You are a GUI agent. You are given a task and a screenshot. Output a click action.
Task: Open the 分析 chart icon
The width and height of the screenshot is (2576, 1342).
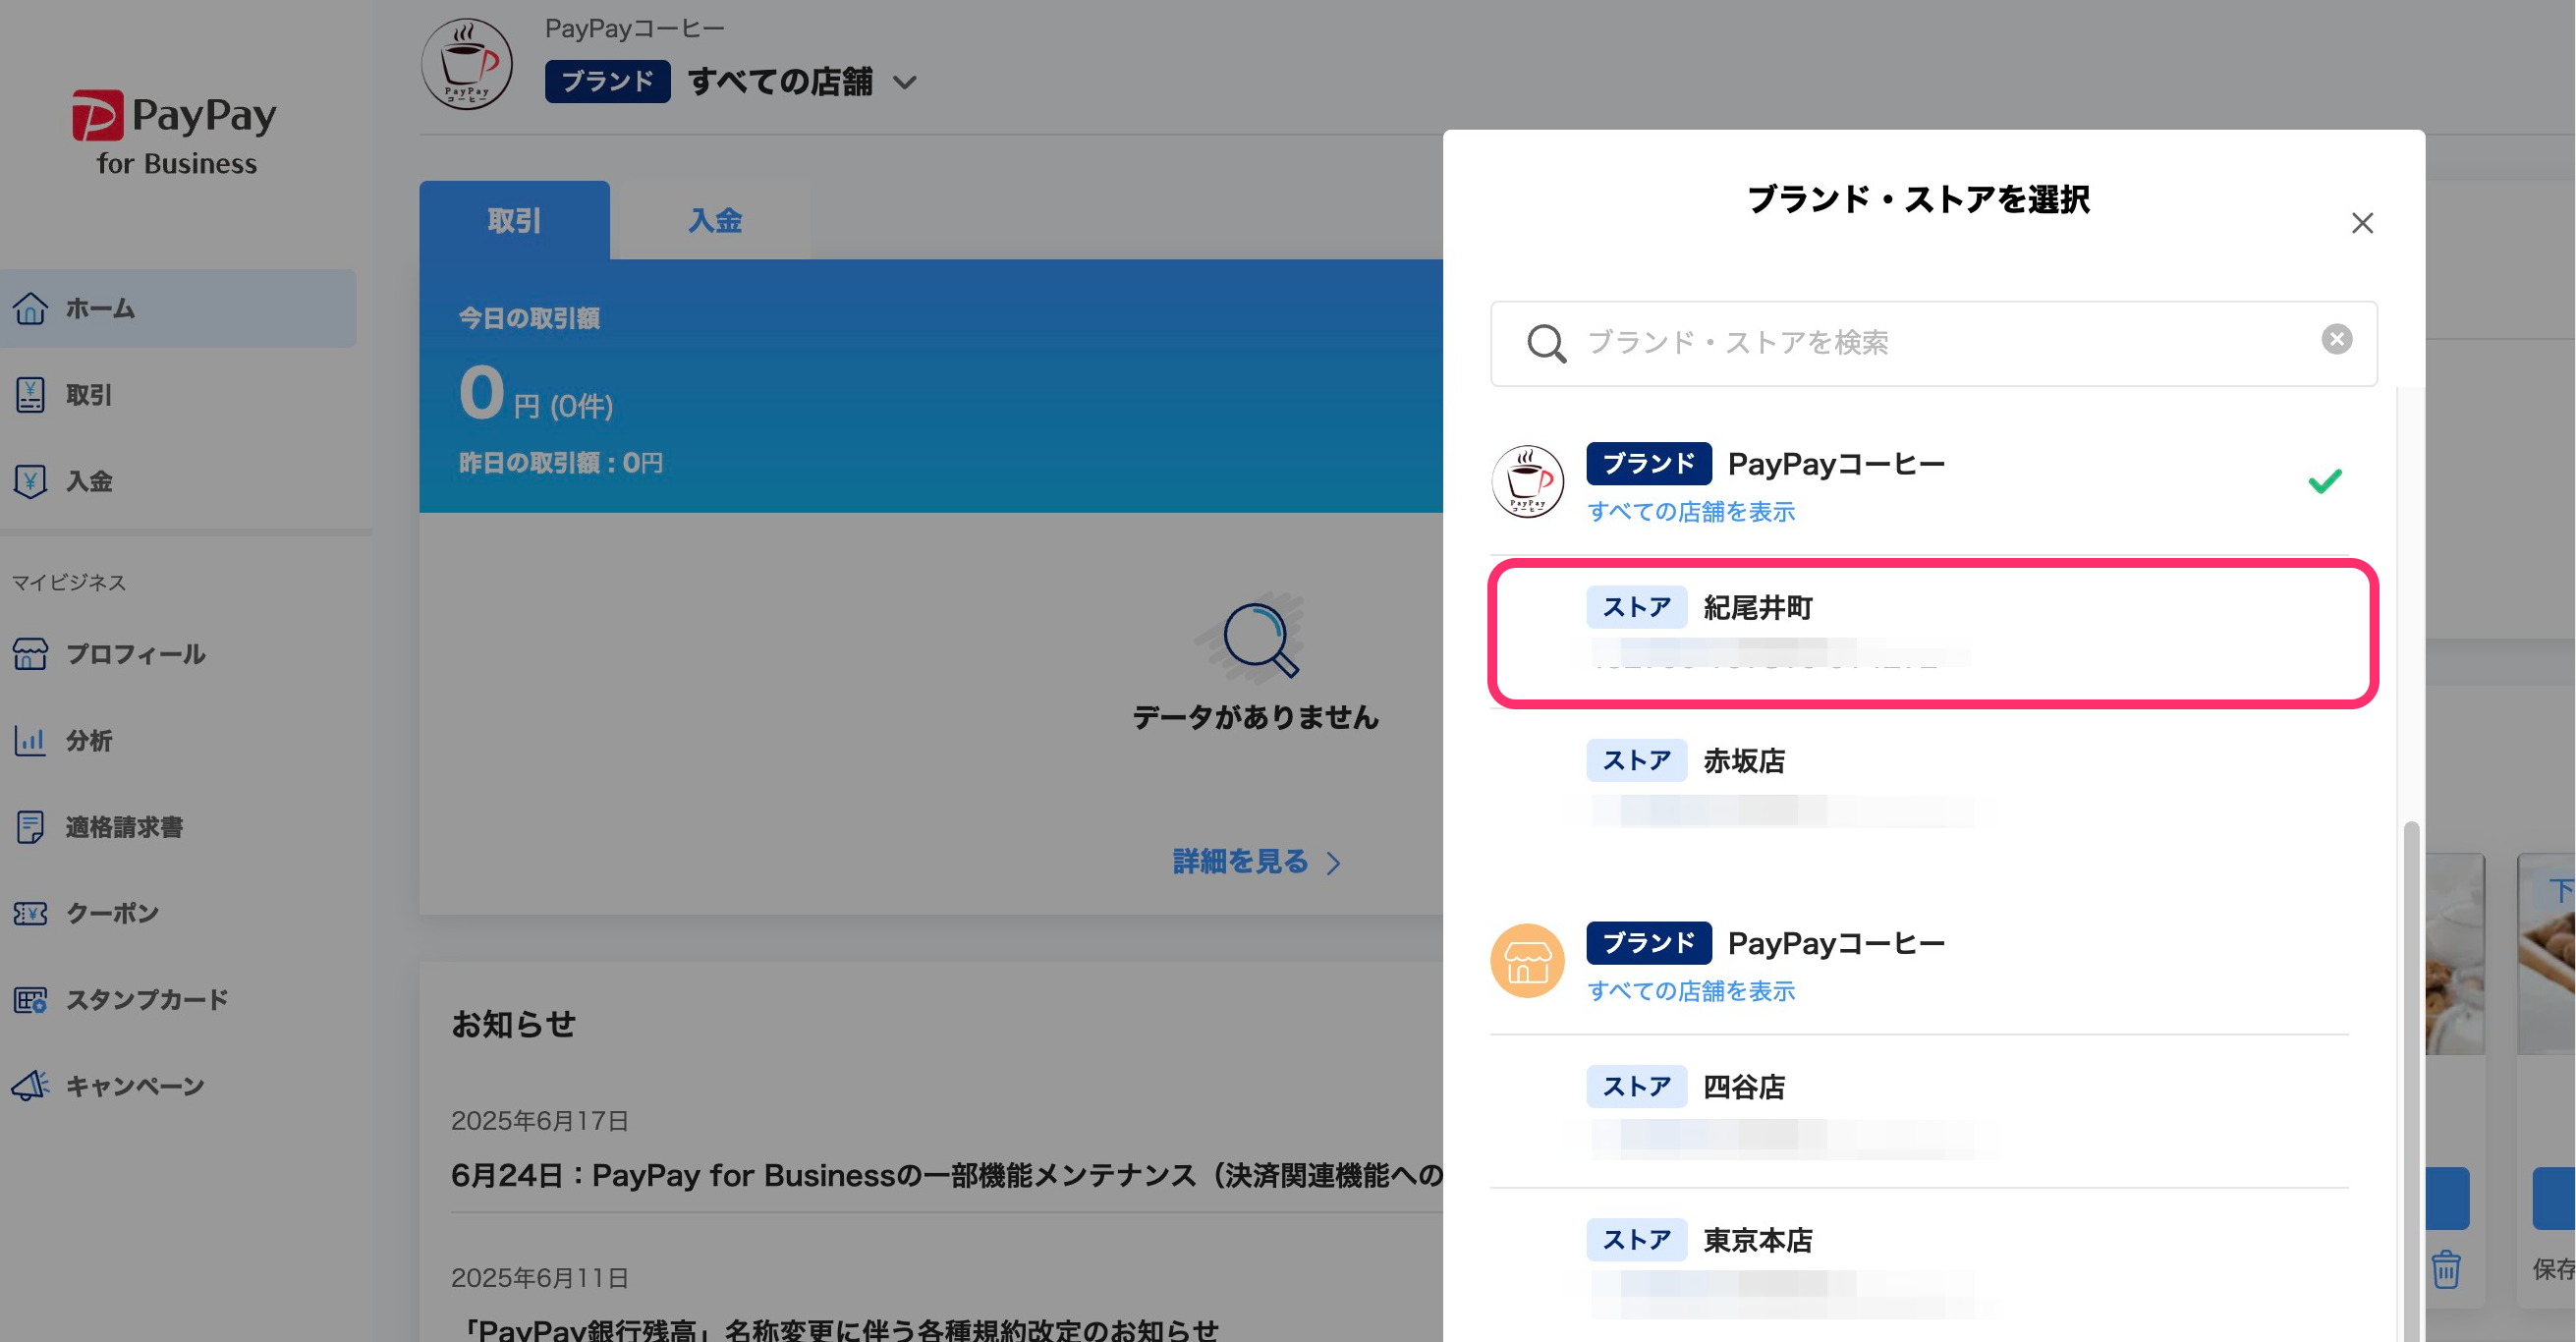(x=30, y=740)
